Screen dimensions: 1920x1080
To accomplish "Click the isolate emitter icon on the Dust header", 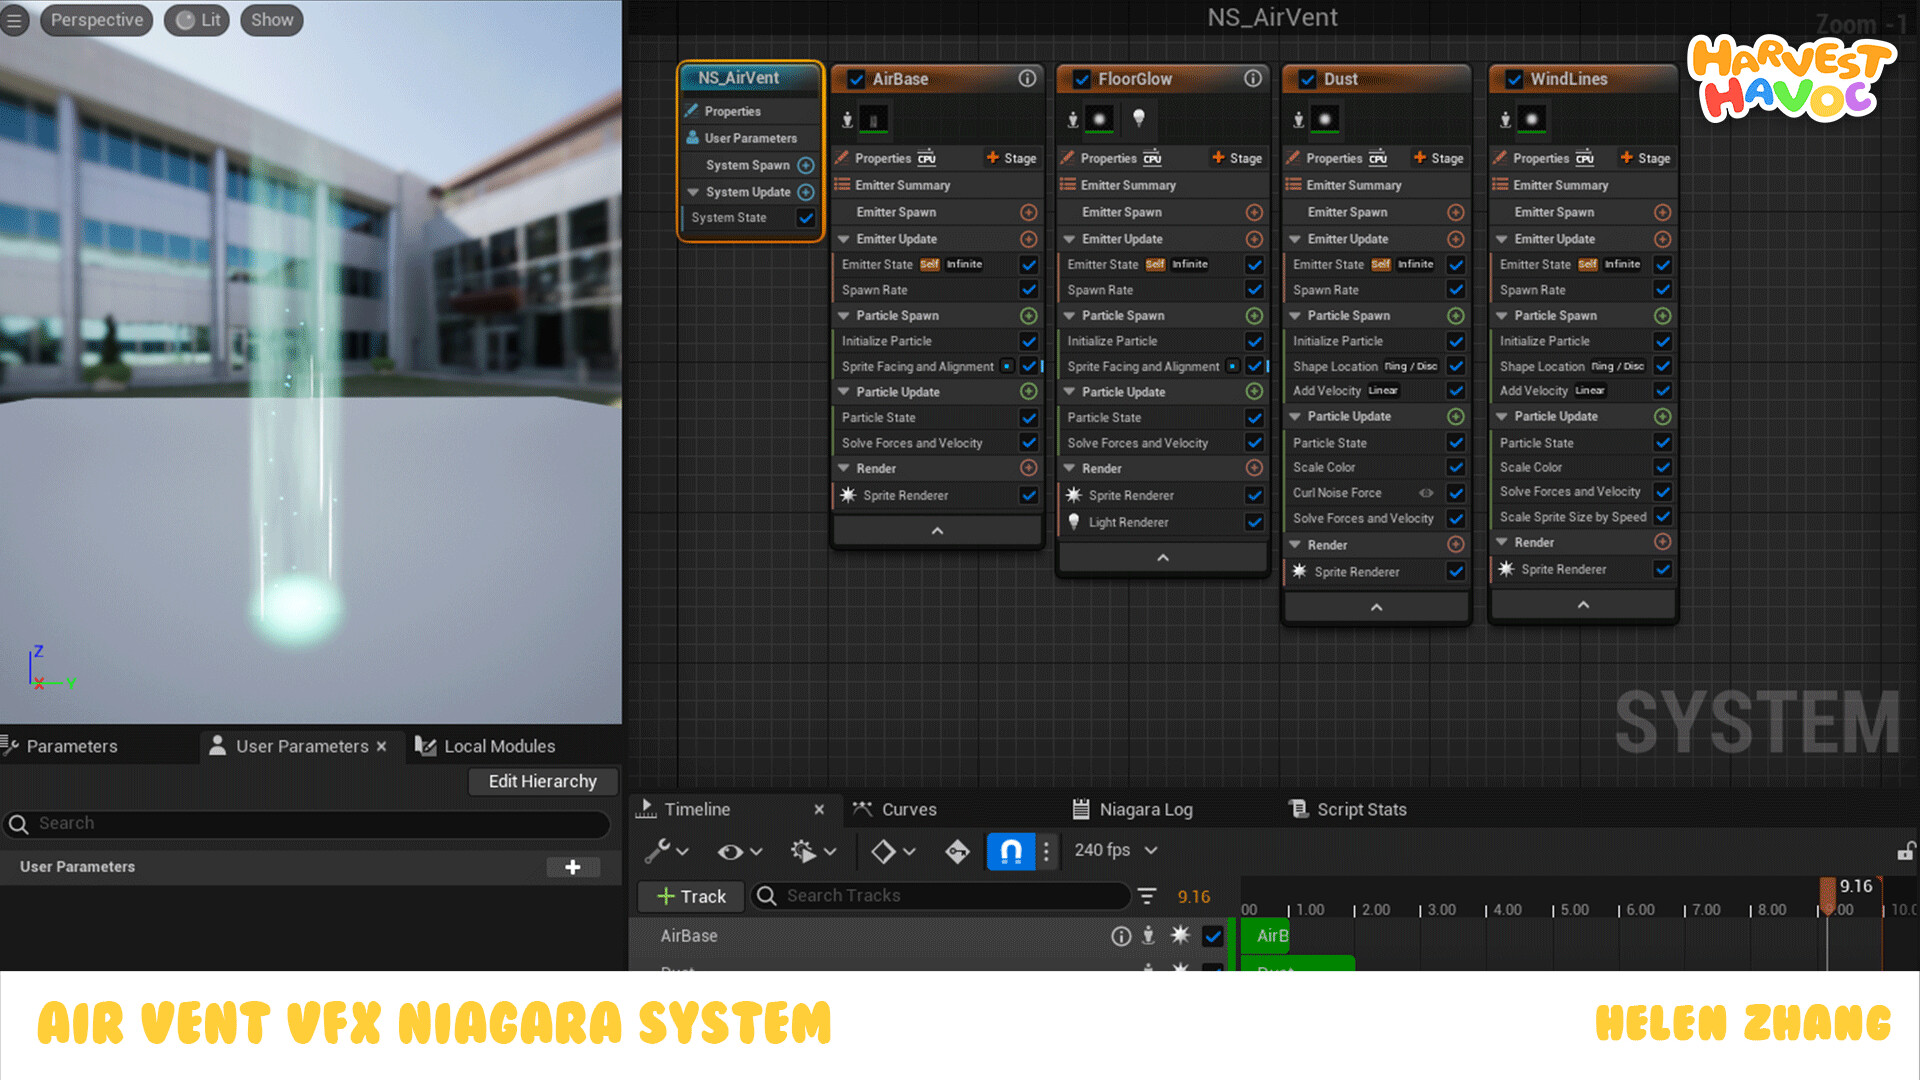I will coord(1300,120).
